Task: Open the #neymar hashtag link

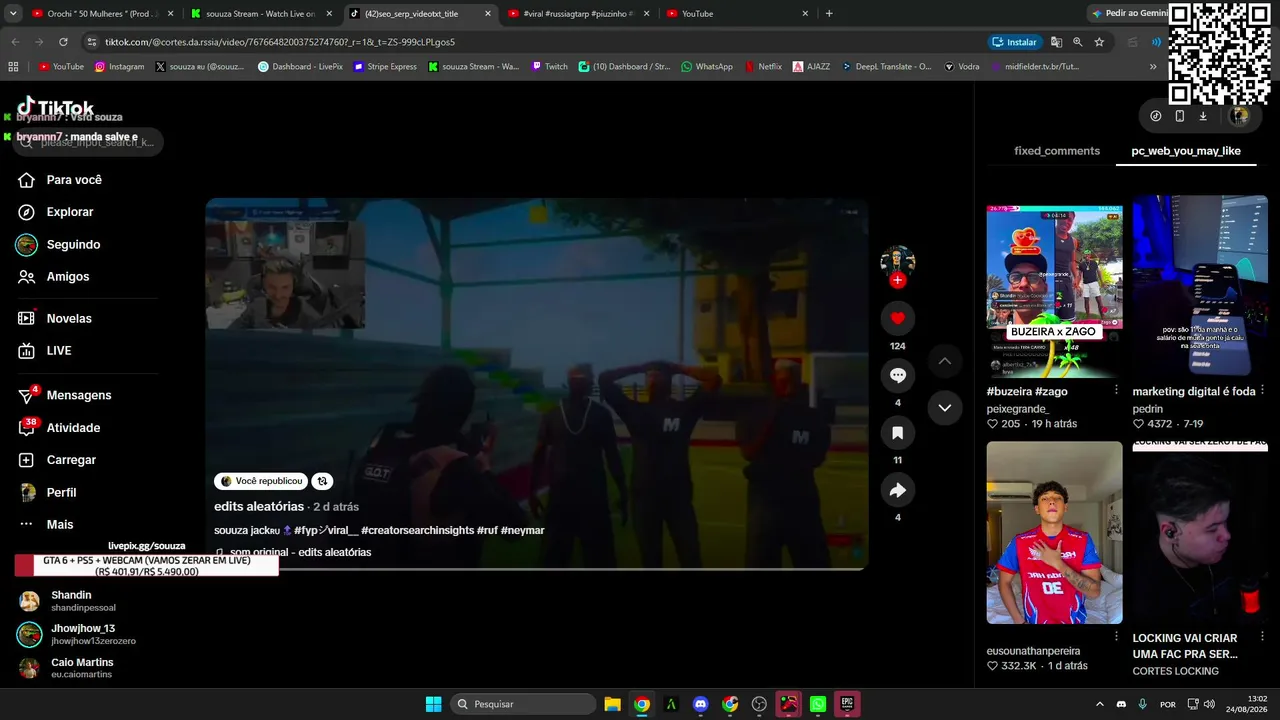Action: coord(522,530)
